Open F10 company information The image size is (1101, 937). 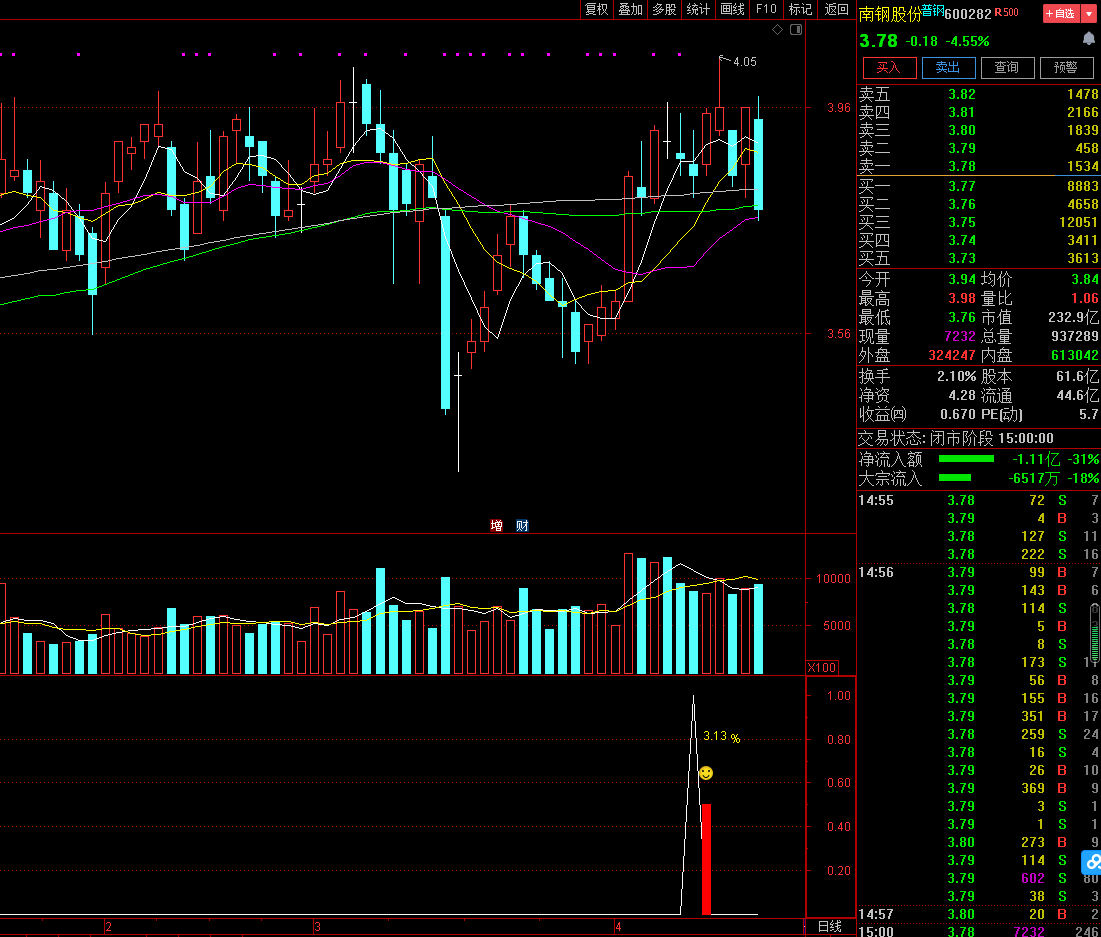pos(766,9)
